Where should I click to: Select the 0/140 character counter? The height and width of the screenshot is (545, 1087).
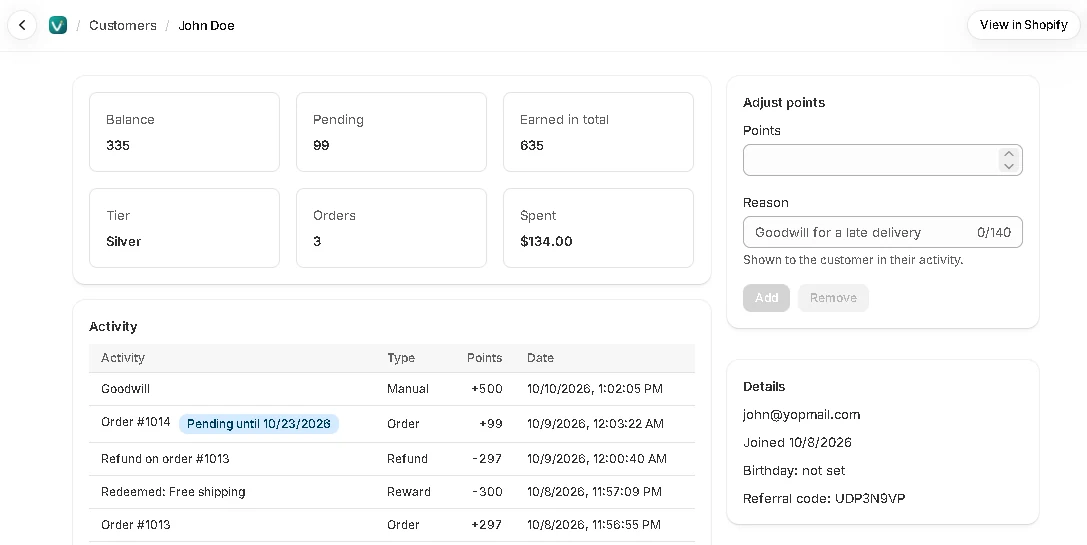pyautogui.click(x=994, y=232)
